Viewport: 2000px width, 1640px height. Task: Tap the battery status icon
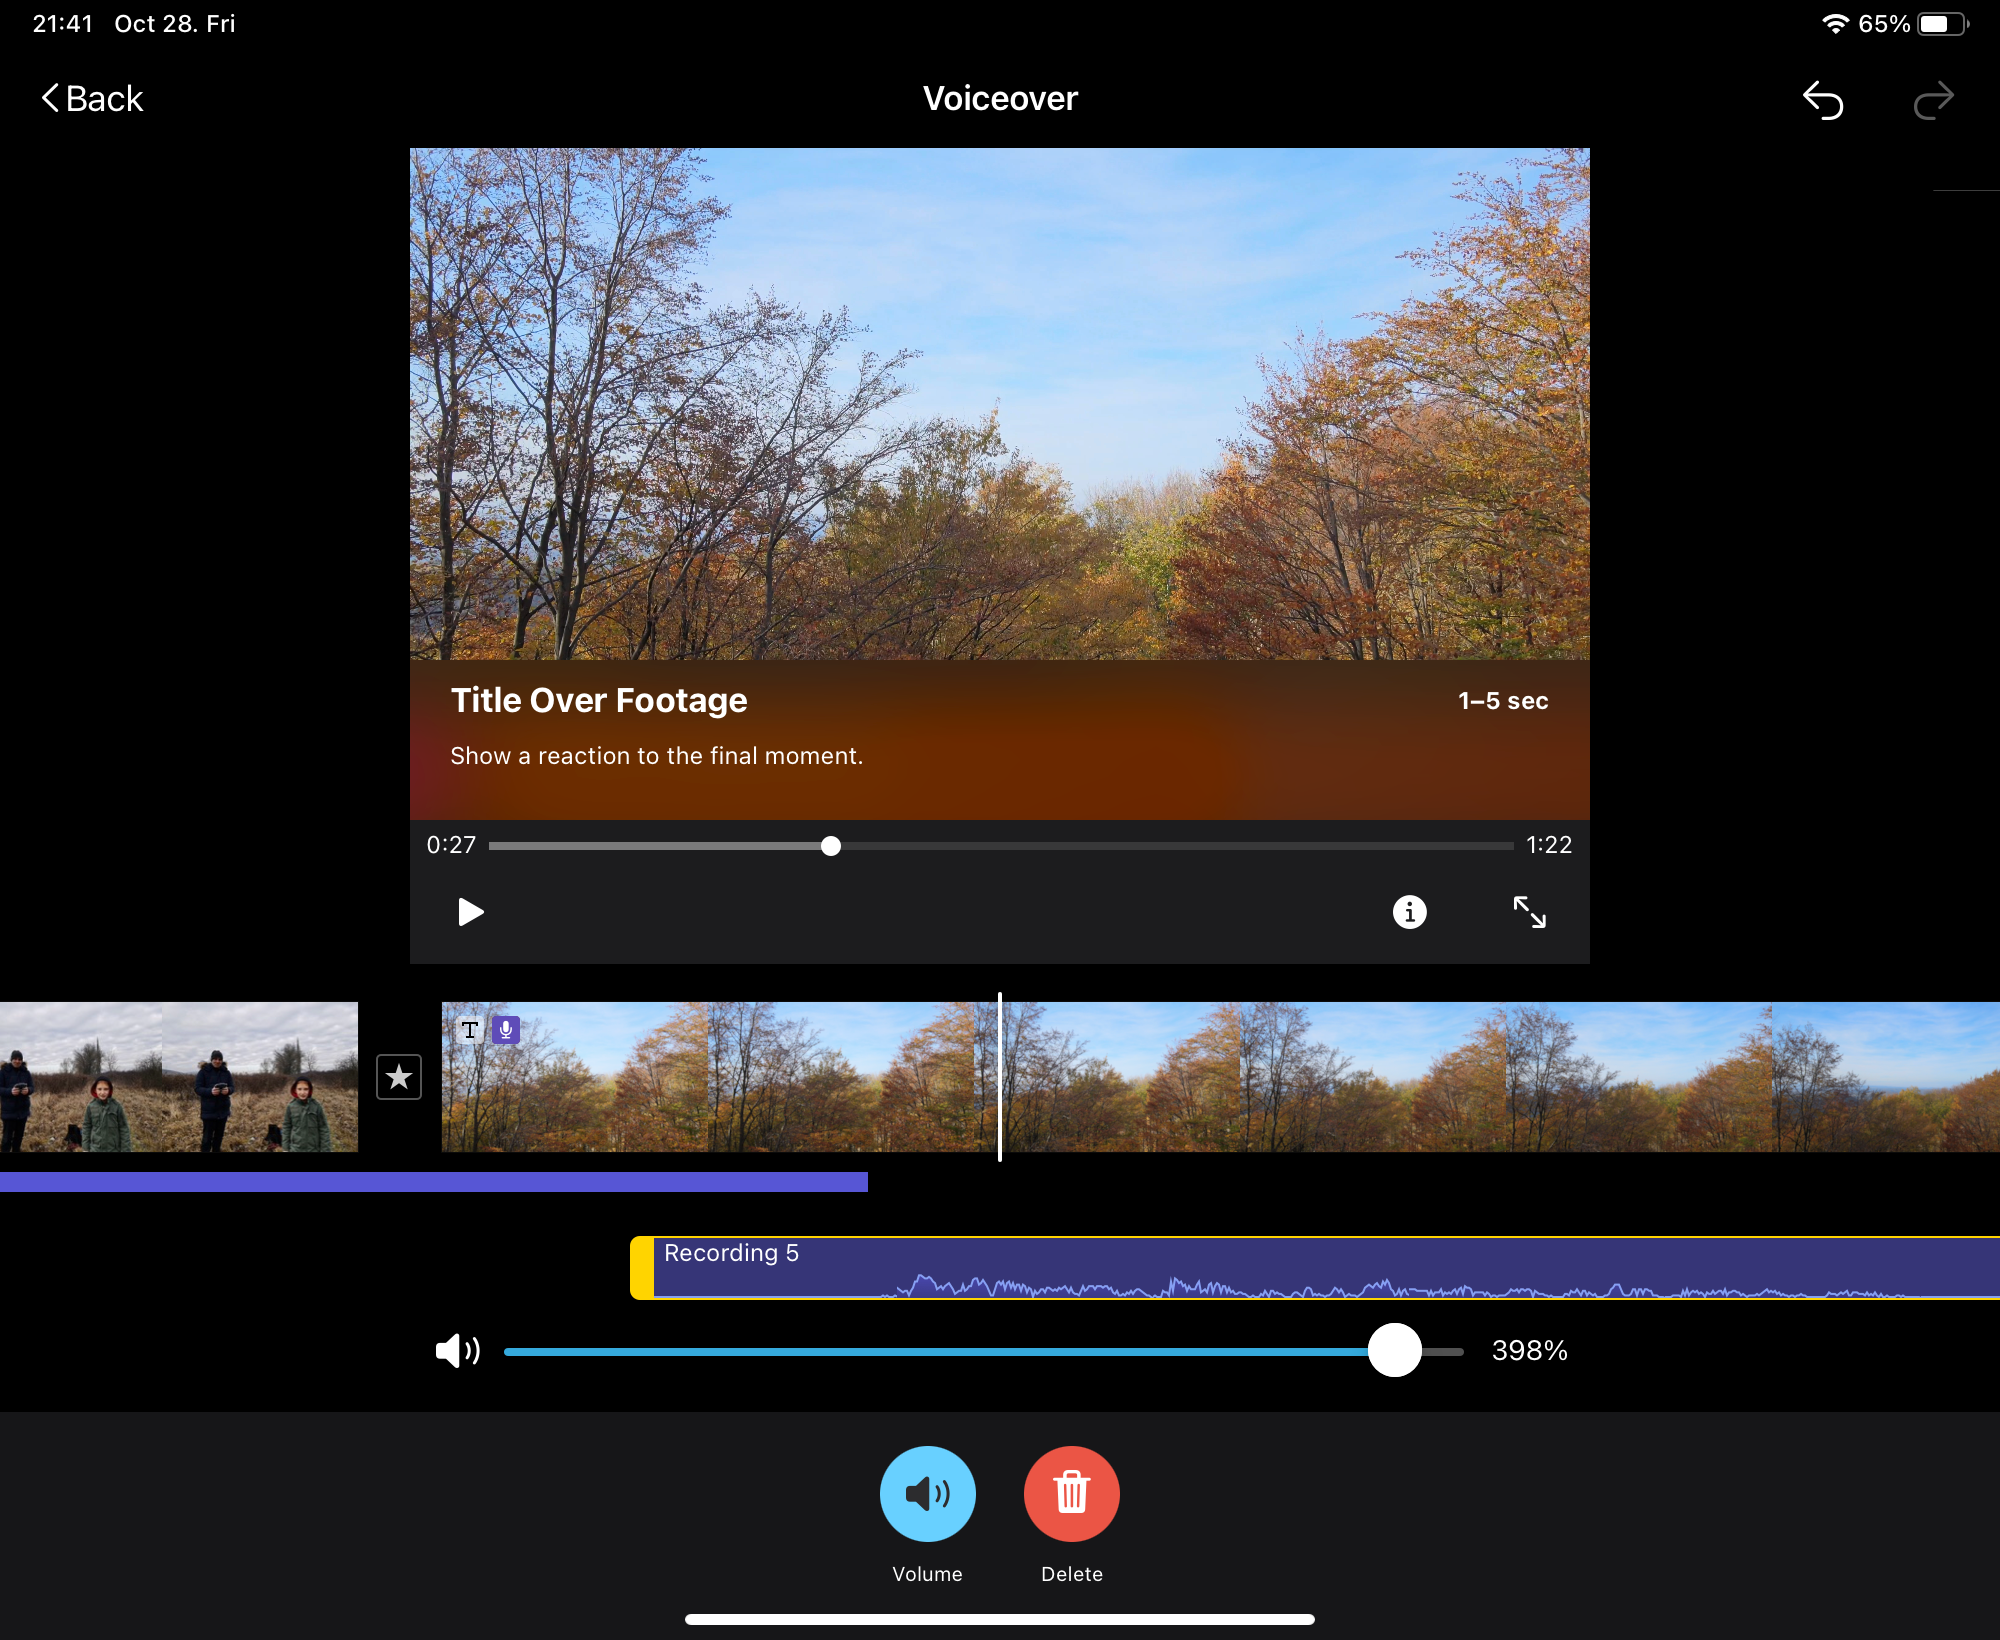(1943, 23)
